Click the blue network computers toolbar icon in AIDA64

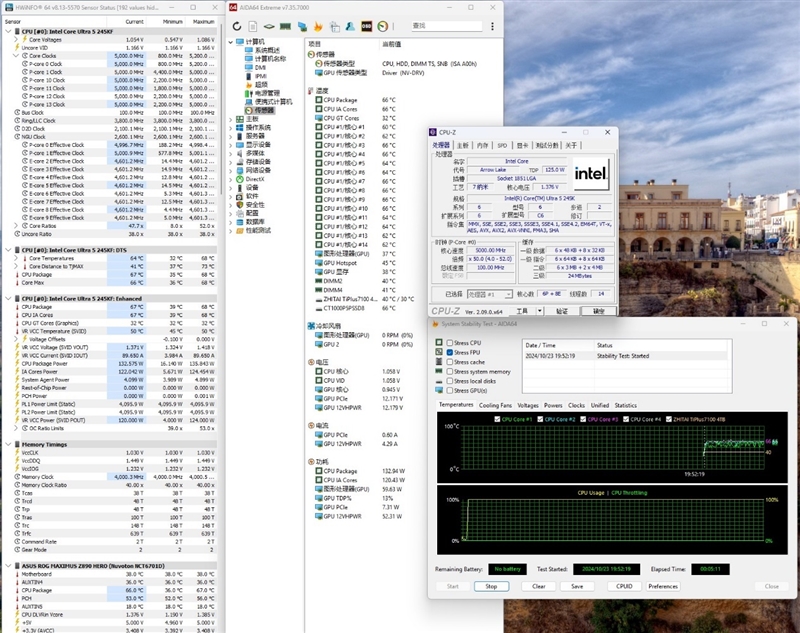pos(302,26)
